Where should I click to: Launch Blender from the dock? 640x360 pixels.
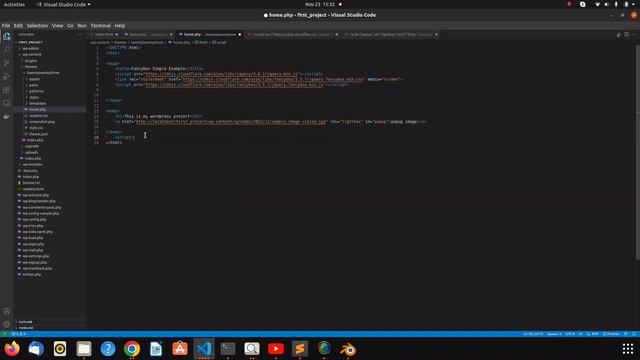348,349
